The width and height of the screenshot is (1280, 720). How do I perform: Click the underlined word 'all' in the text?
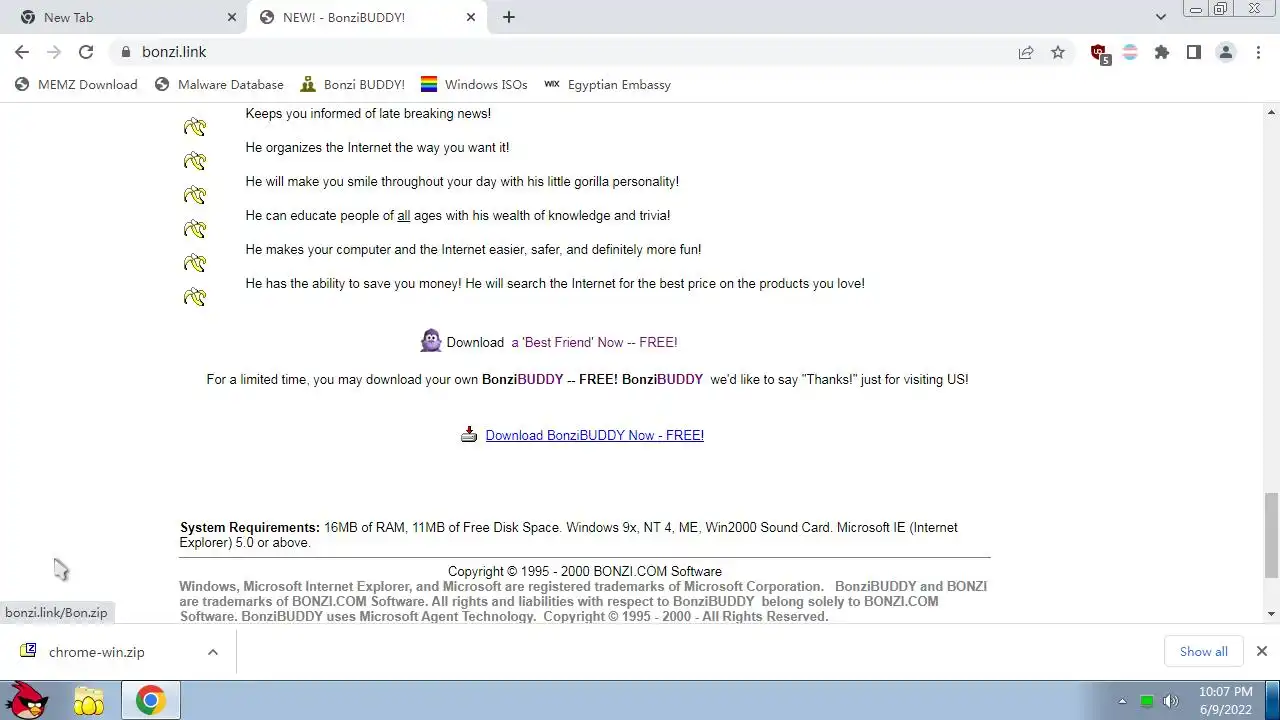[x=404, y=215]
